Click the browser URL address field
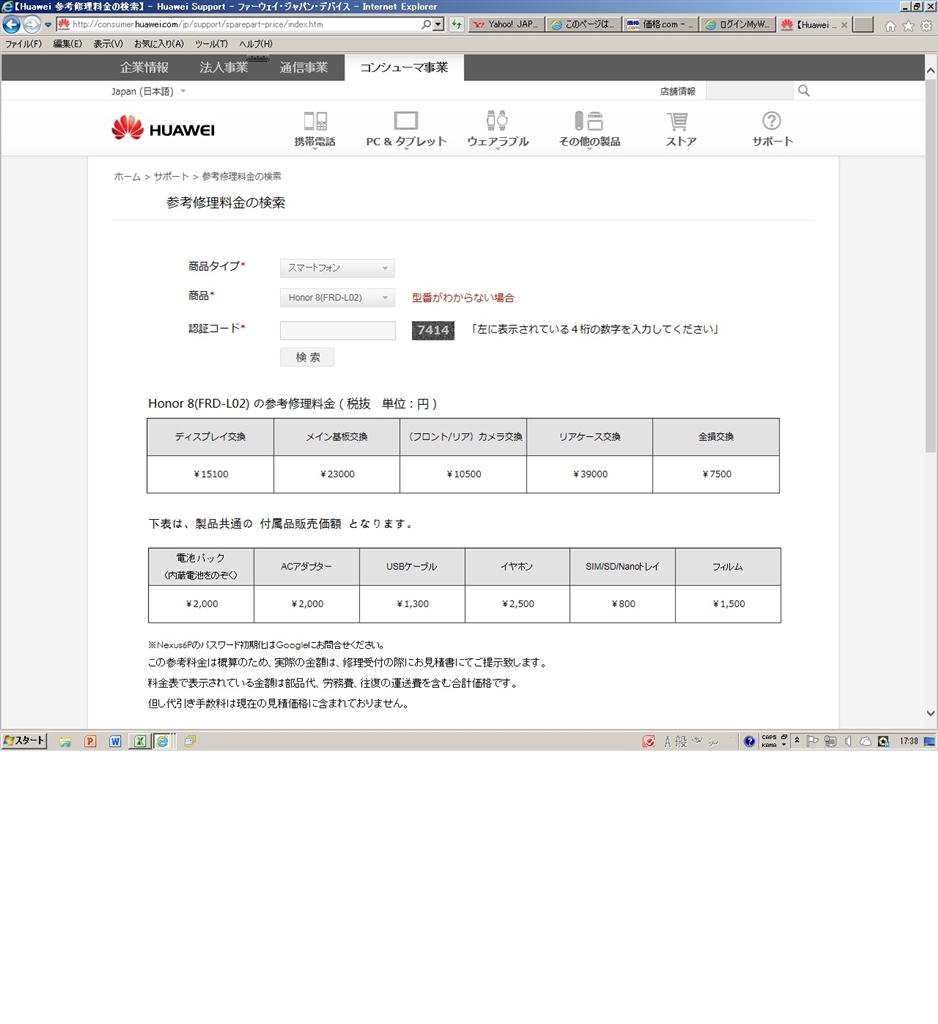This screenshot has width=938, height=1024. point(245,25)
